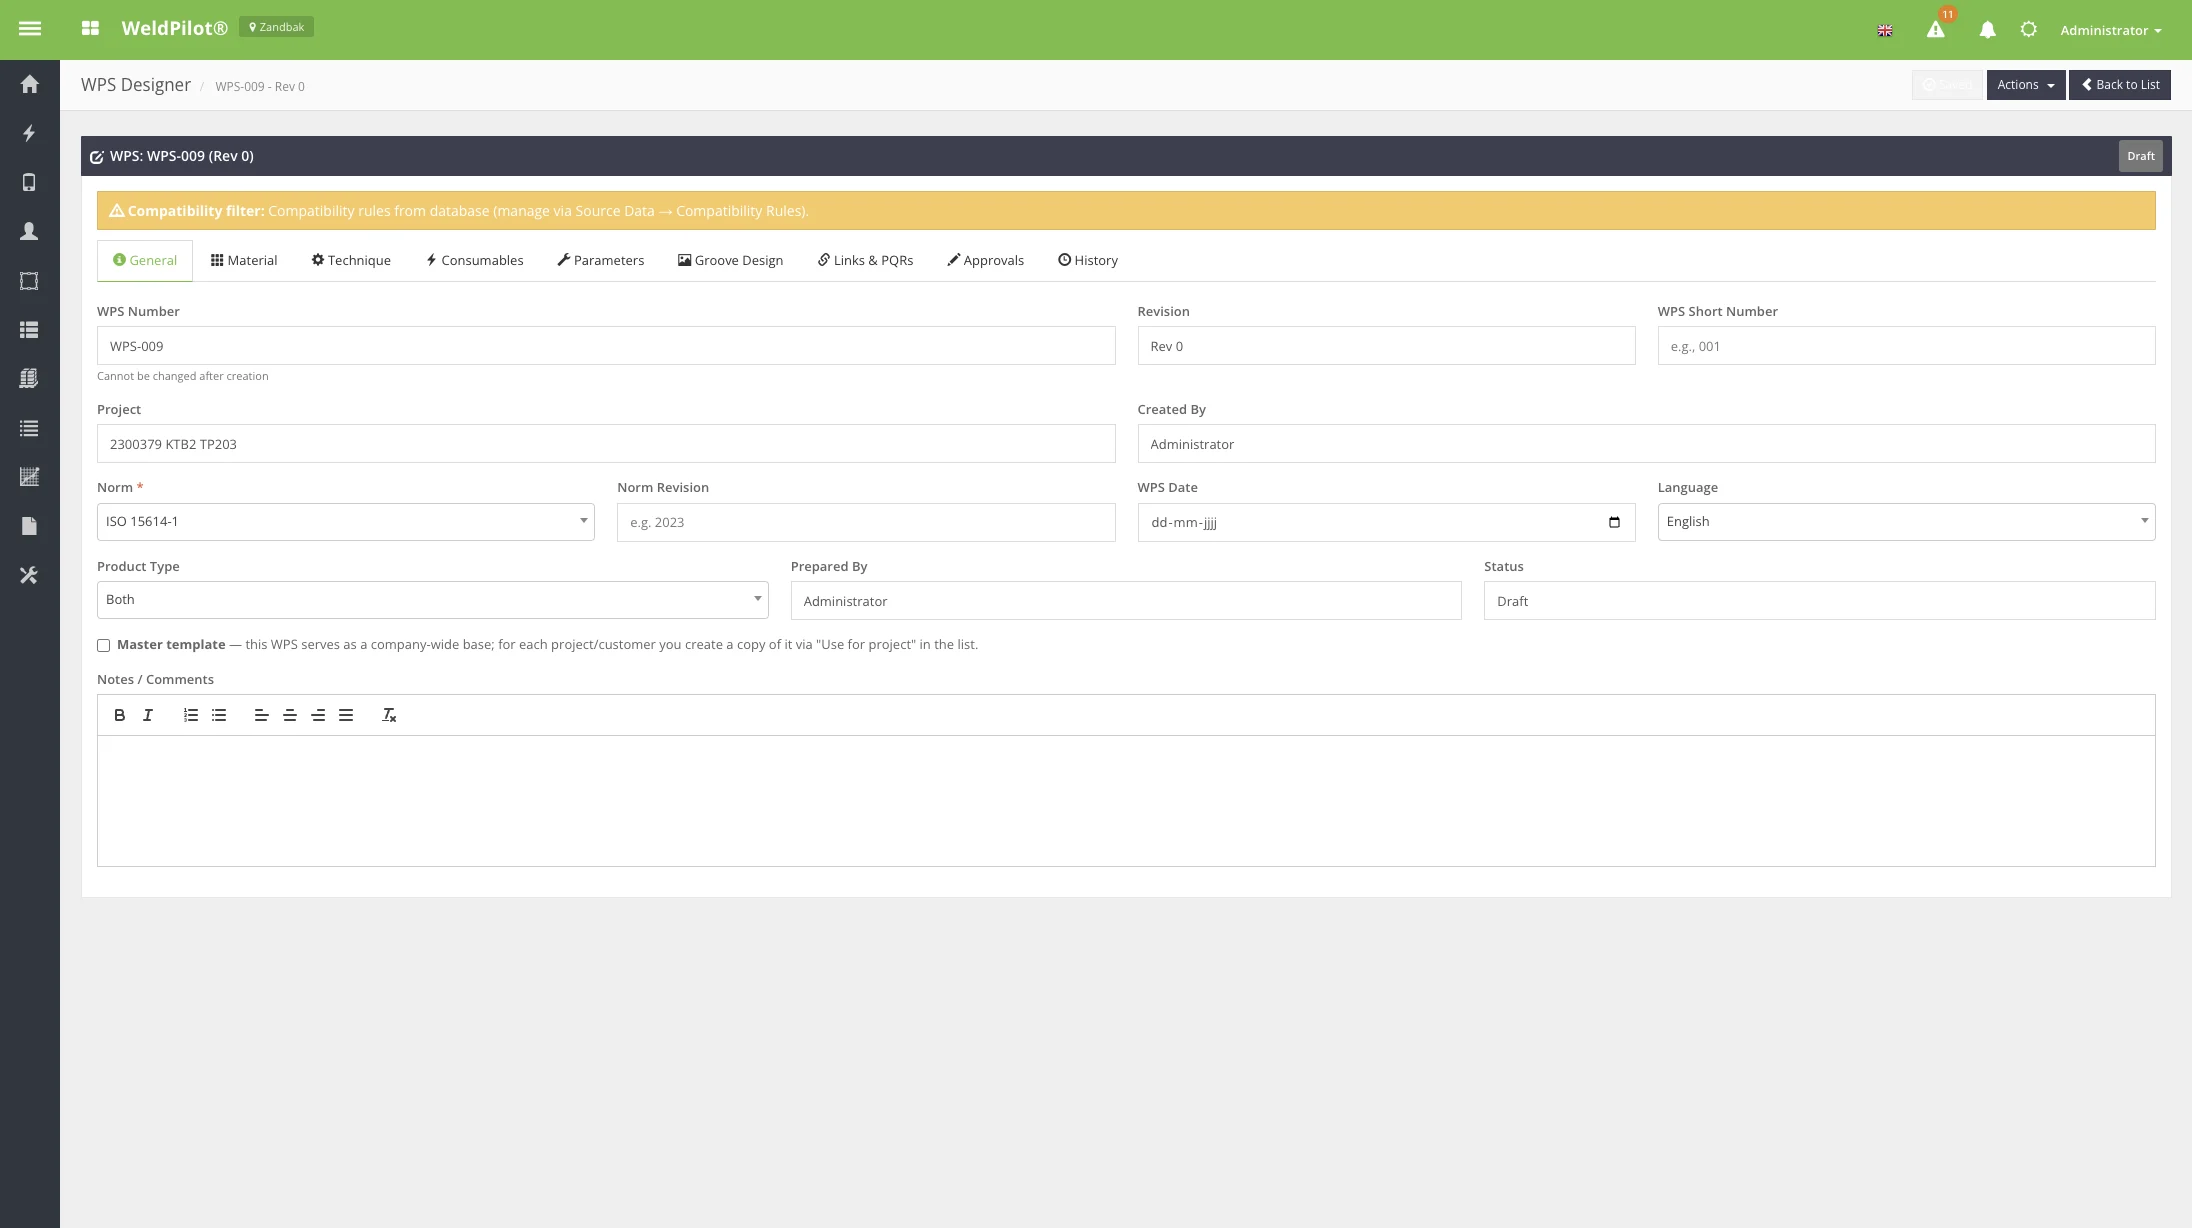Select the General tab

pyautogui.click(x=145, y=261)
